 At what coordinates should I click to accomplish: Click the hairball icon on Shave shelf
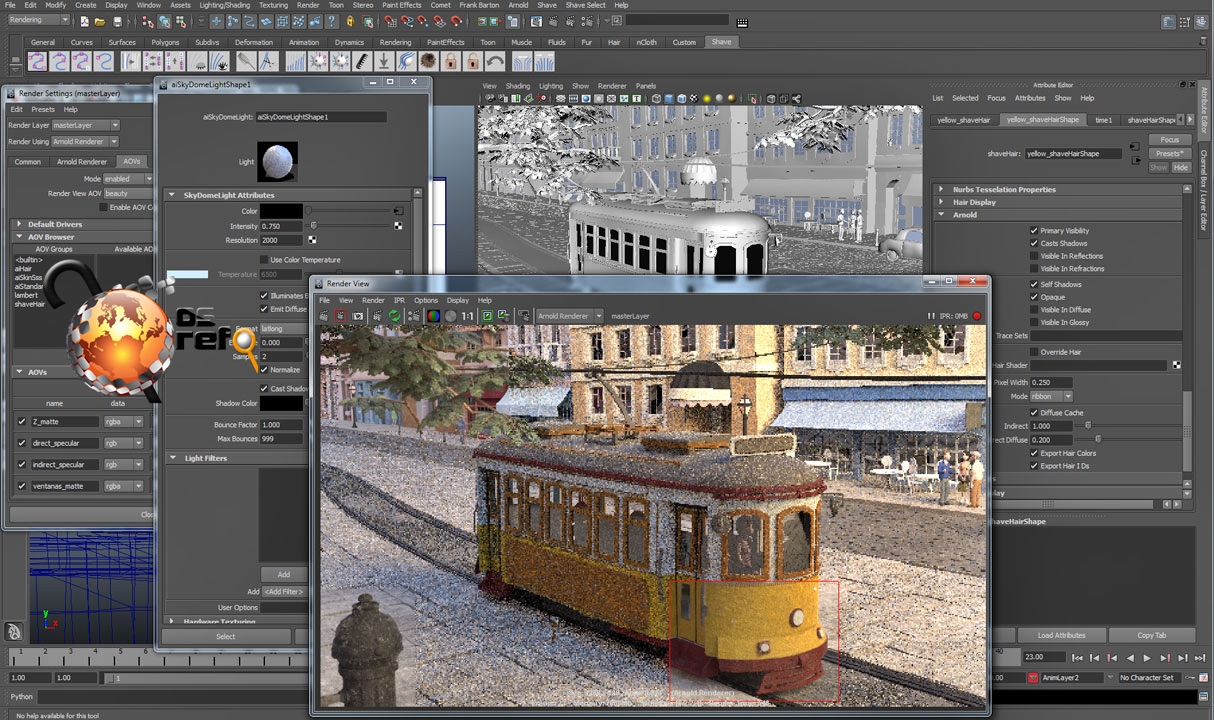click(x=428, y=61)
